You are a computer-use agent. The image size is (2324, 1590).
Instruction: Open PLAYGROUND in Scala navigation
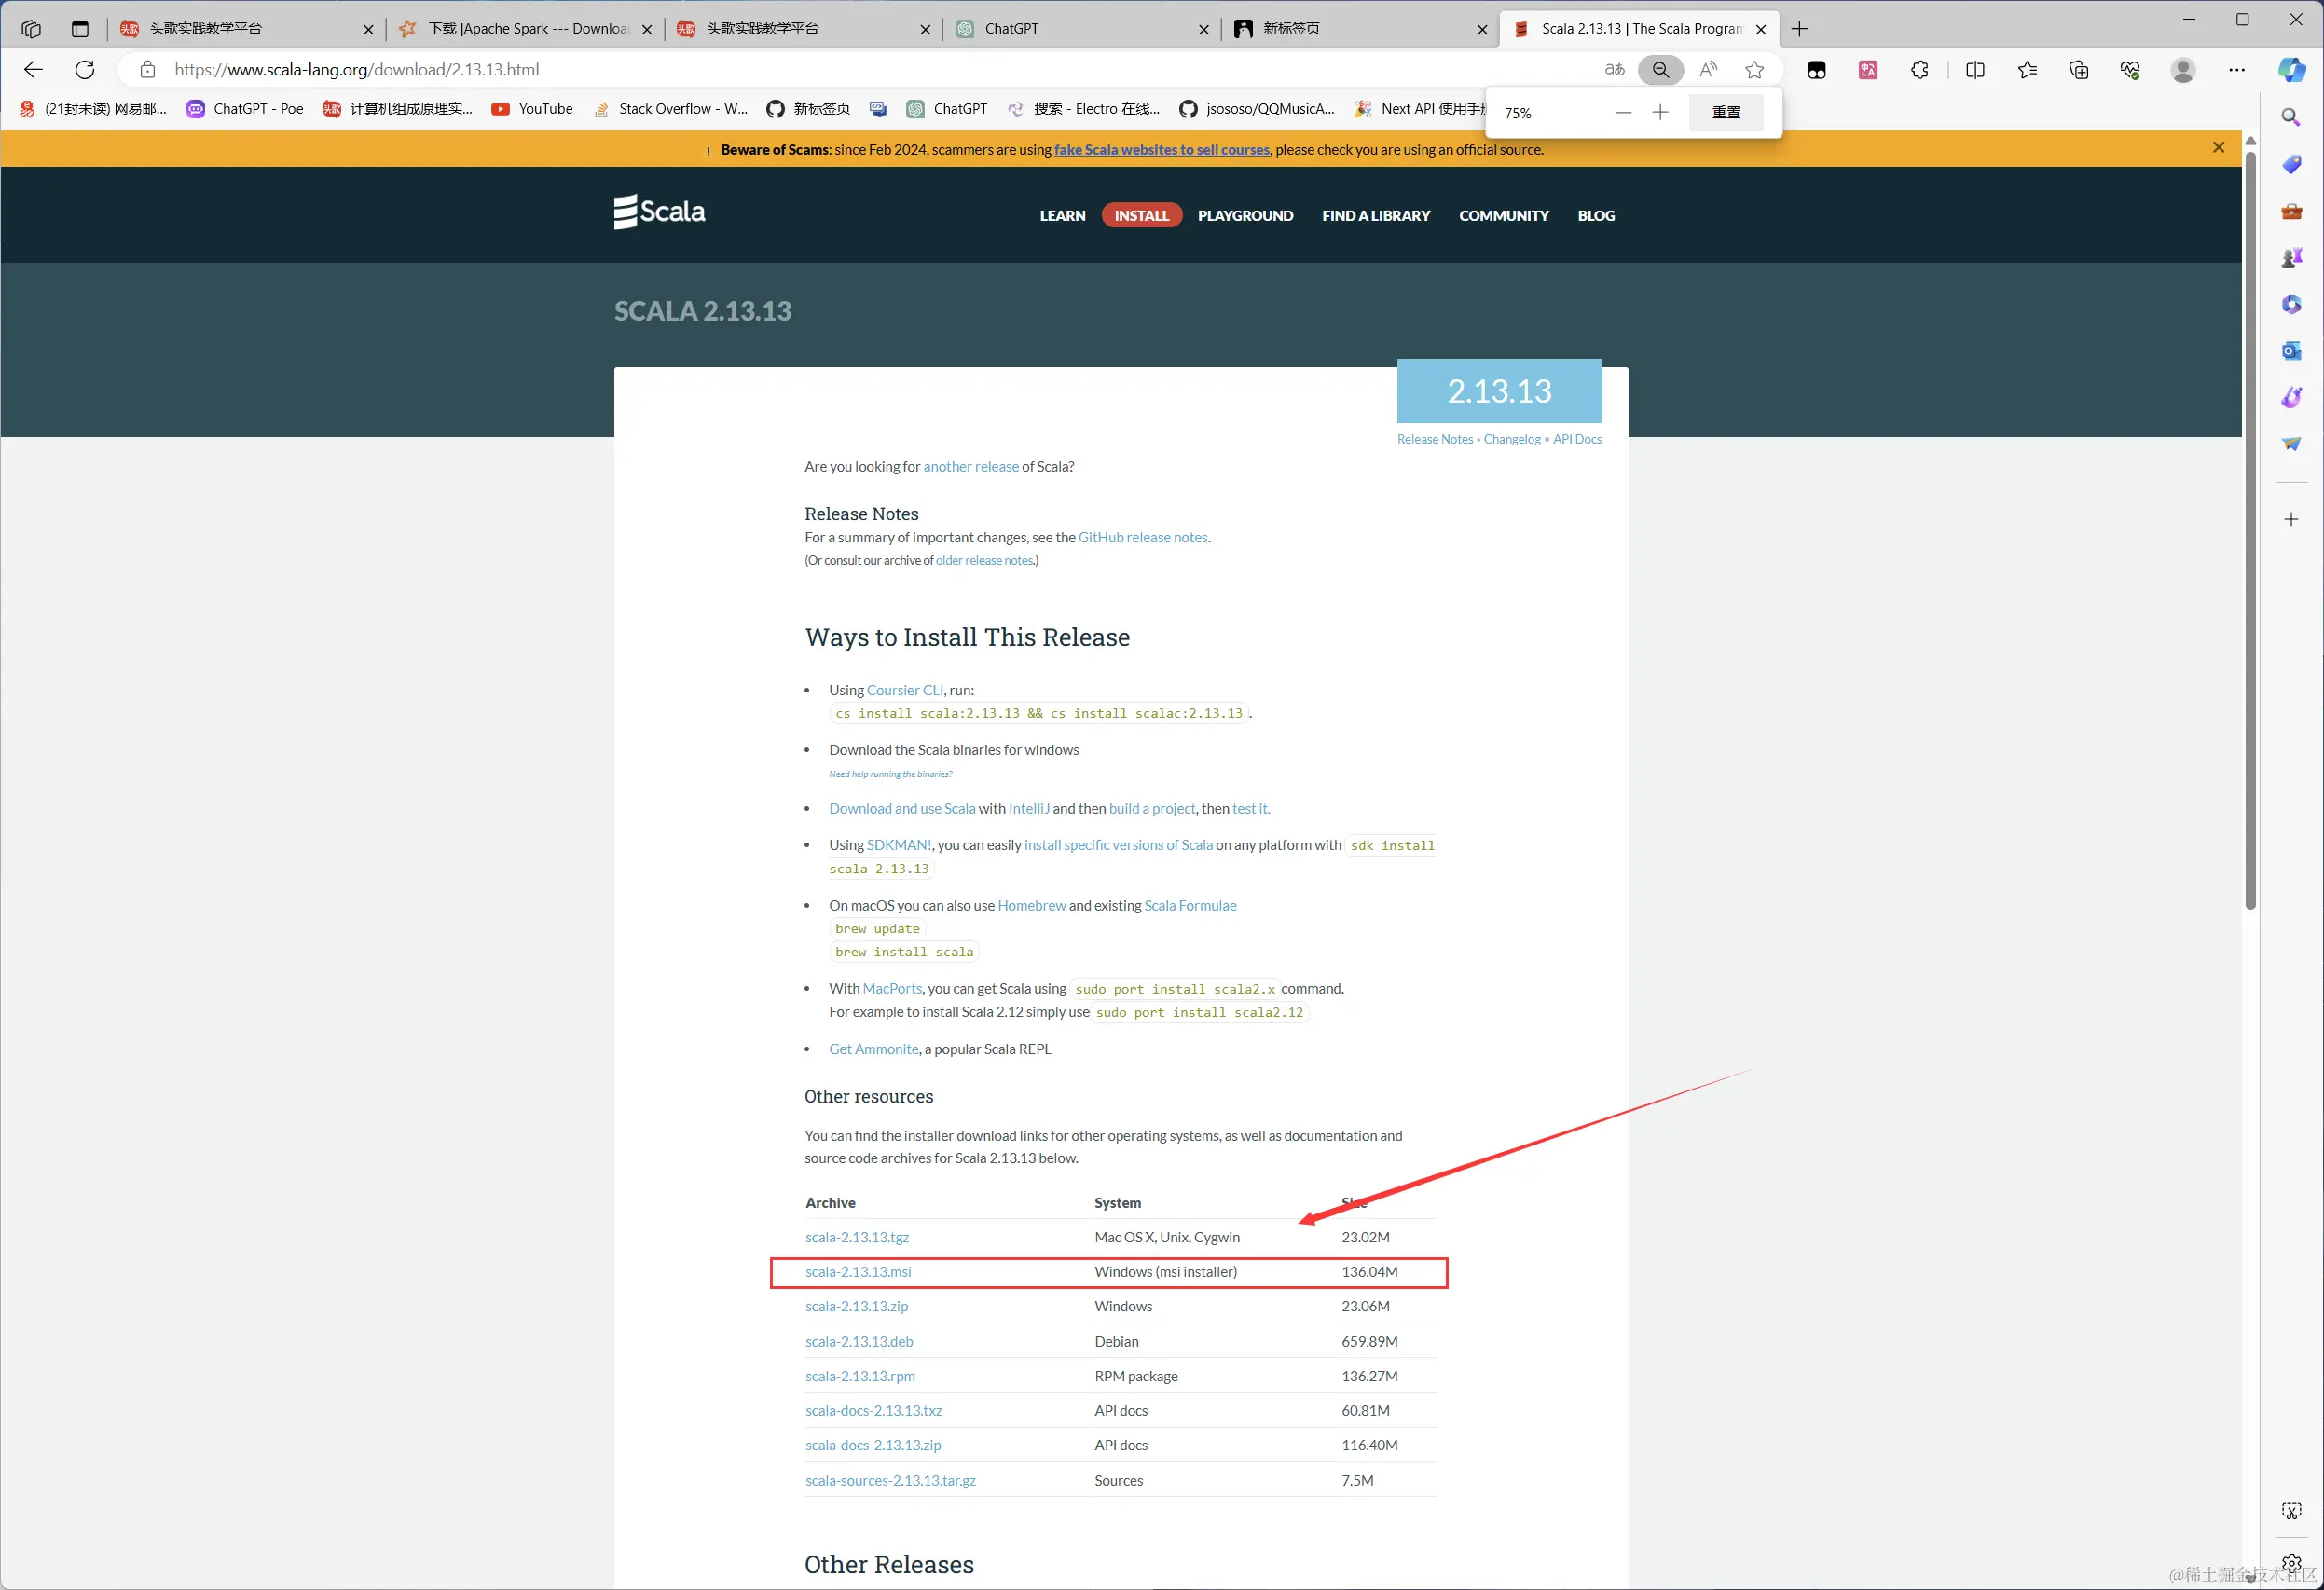(x=1245, y=216)
